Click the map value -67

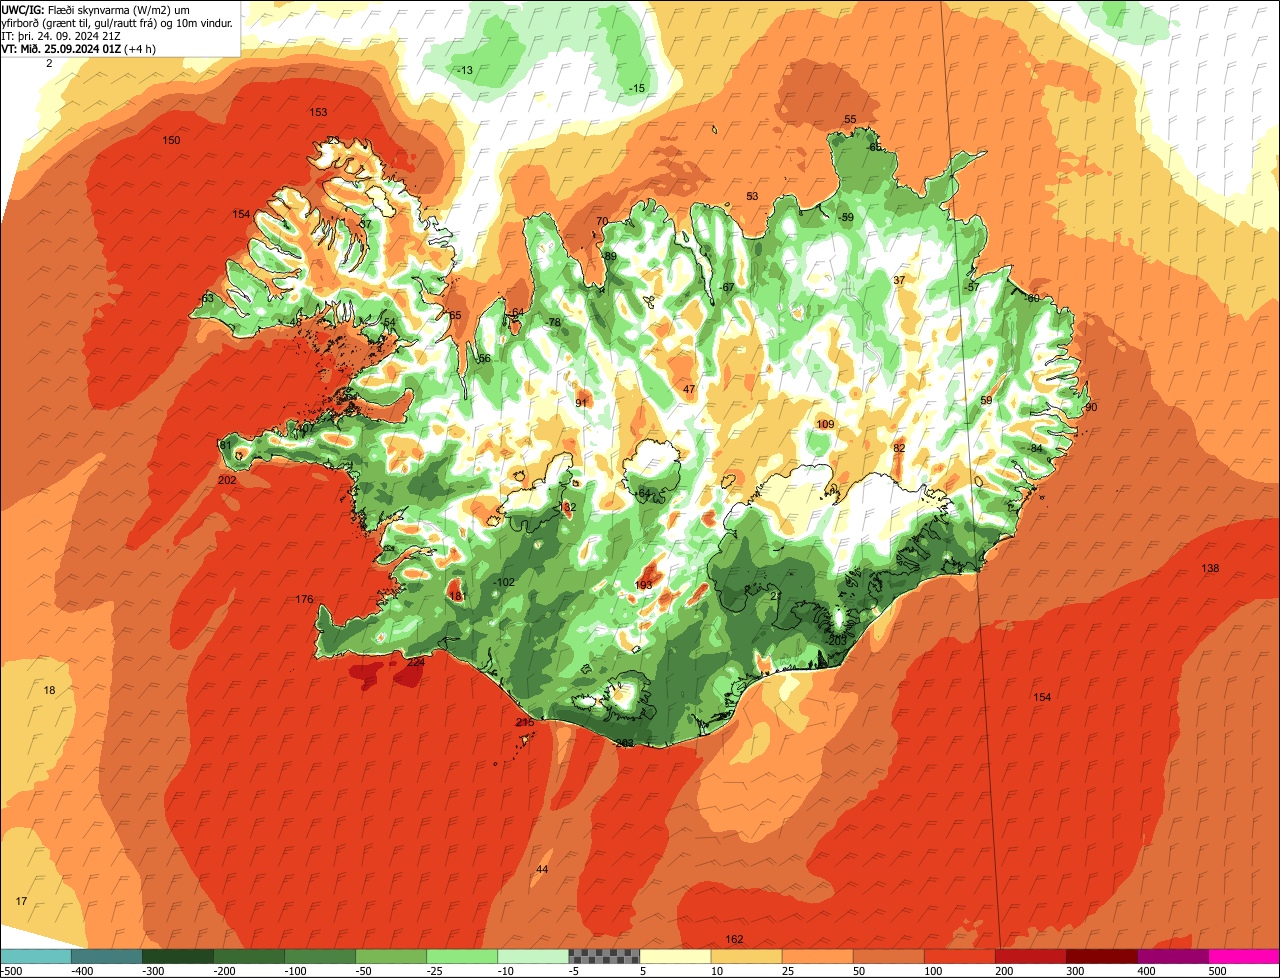point(727,288)
